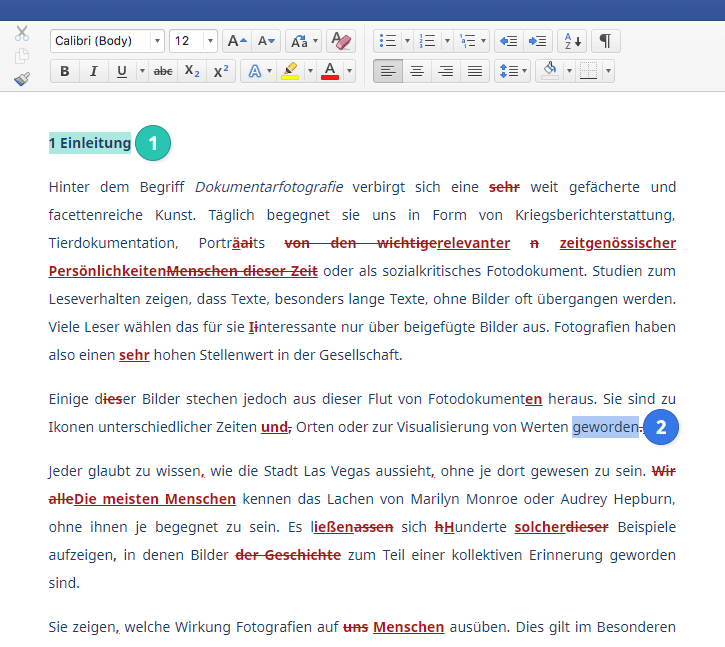
Task: Justify the paragraph text
Action: 475,71
